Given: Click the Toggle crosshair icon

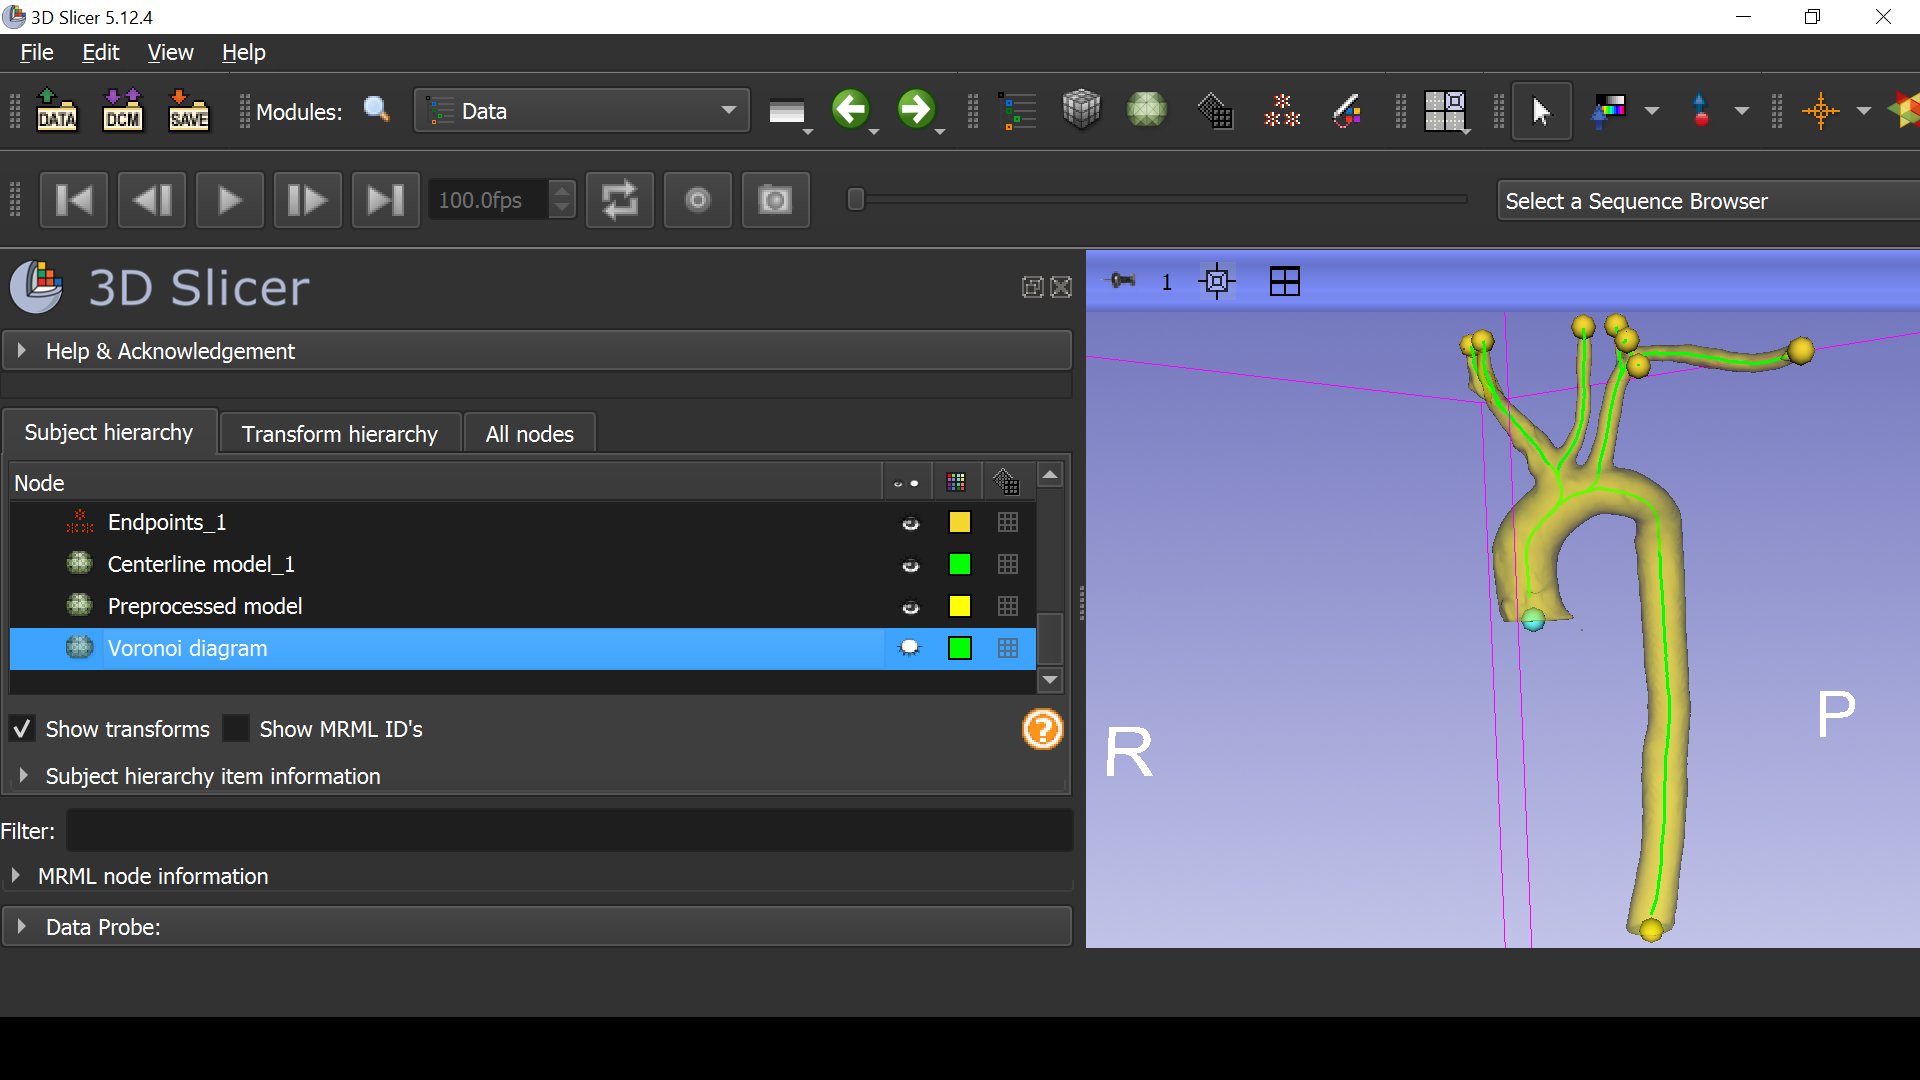Looking at the screenshot, I should coord(1821,110).
